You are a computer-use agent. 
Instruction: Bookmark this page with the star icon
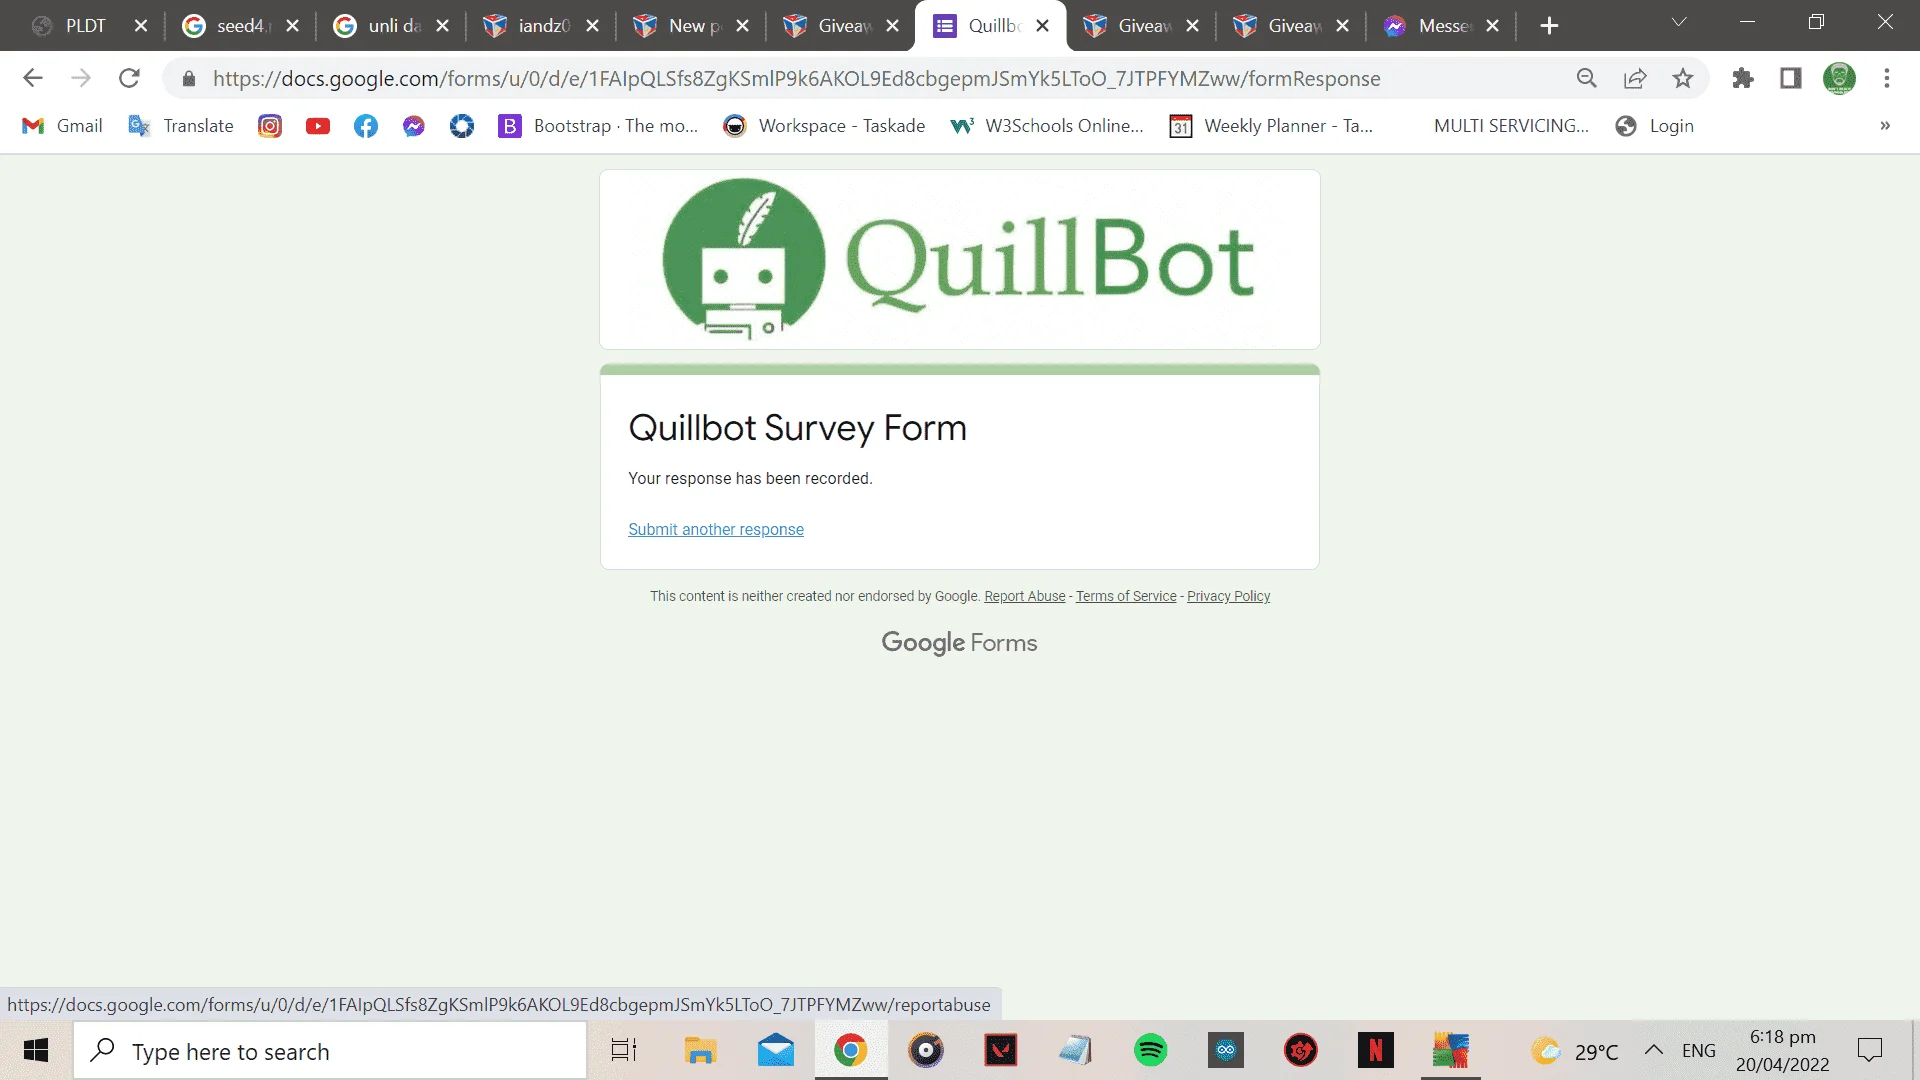1683,78
